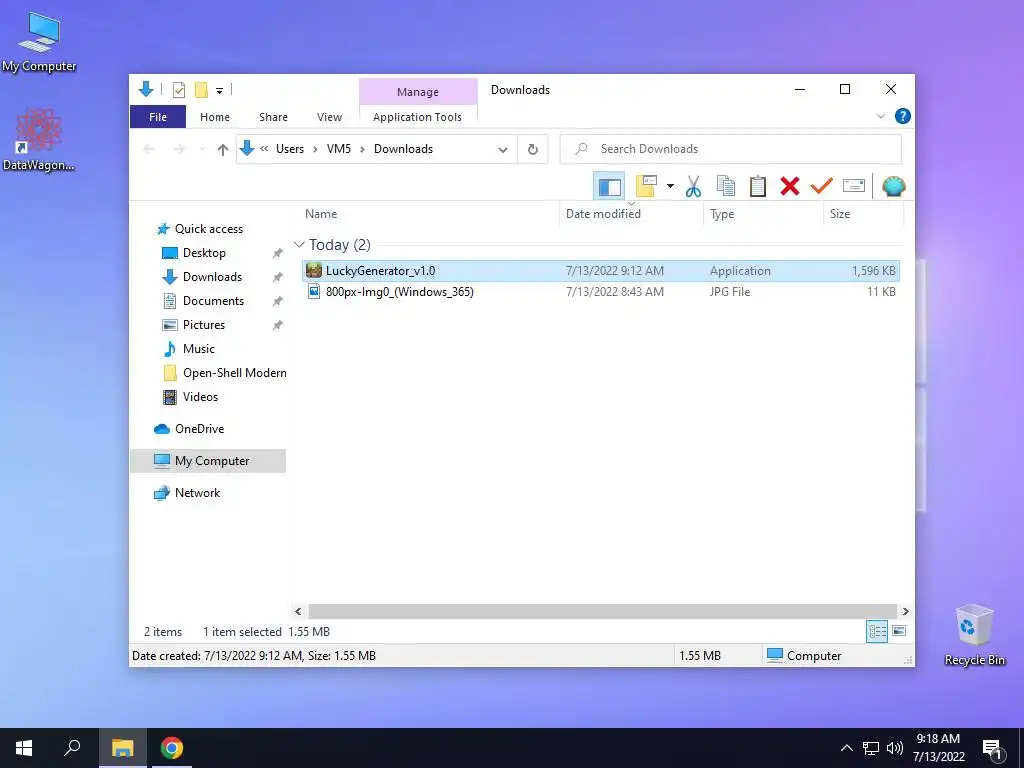Click the Back navigation arrow
This screenshot has width=1024, height=768.
click(x=149, y=150)
